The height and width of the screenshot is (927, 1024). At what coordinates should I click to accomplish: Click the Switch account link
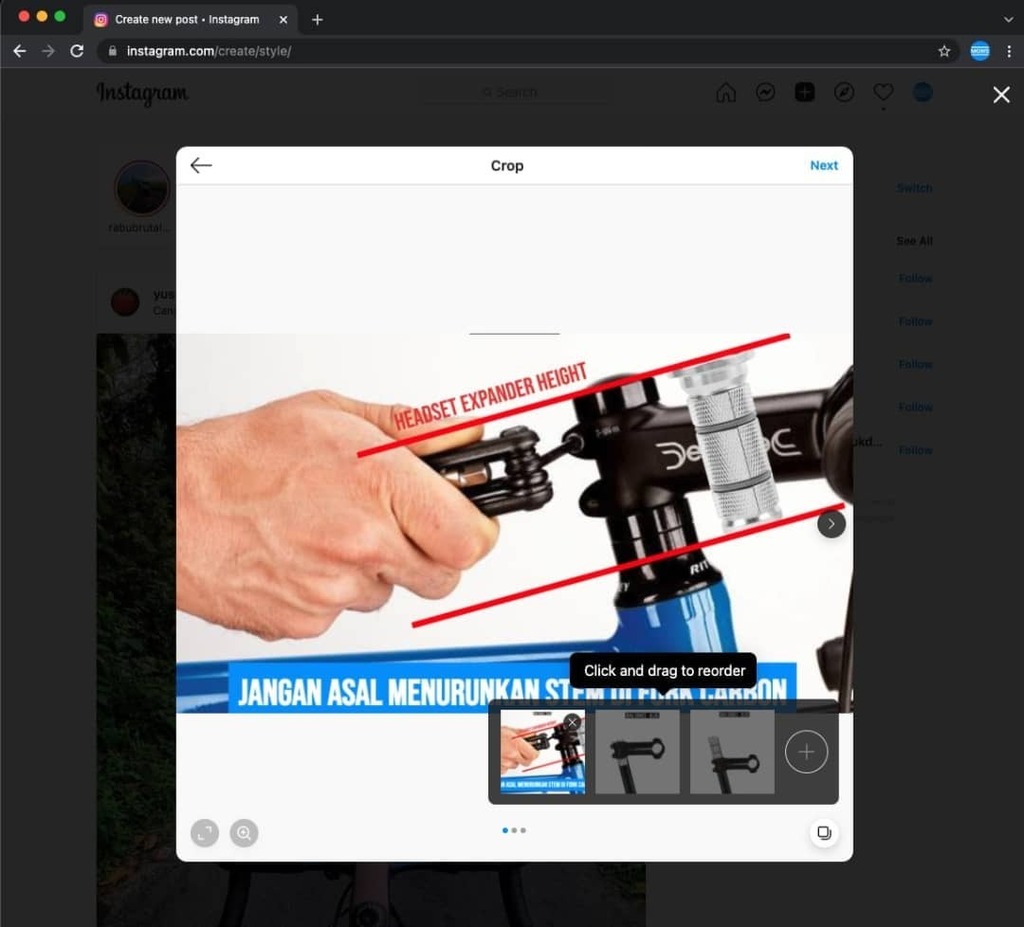914,188
